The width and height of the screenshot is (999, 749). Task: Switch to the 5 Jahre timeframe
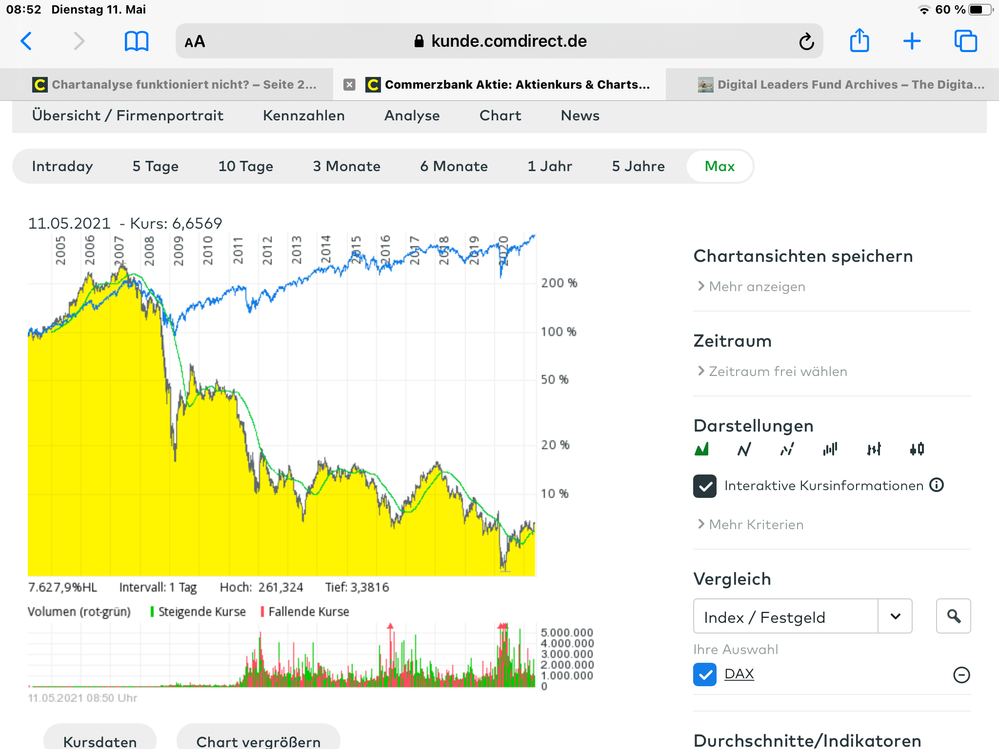tap(638, 166)
